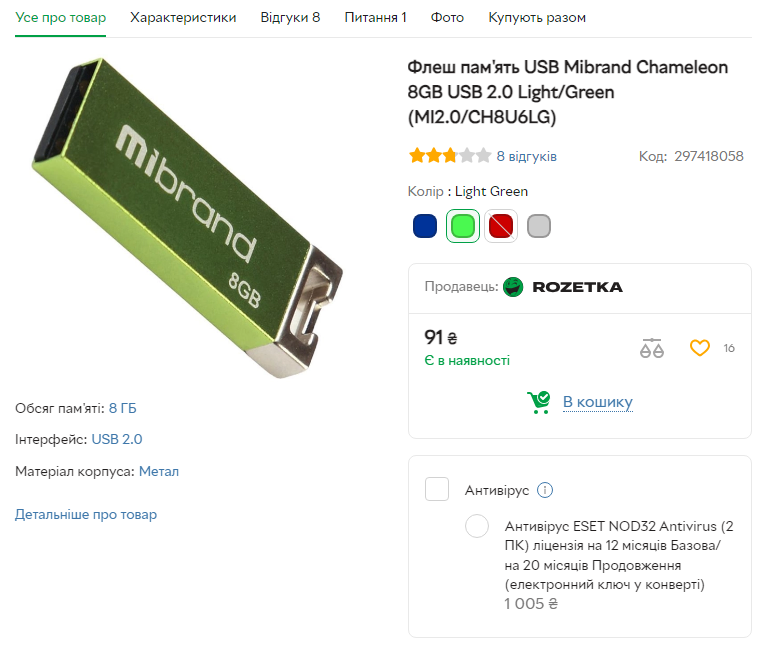Go to the Фото tab
Image resolution: width=761 pixels, height=646 pixels.
[447, 17]
